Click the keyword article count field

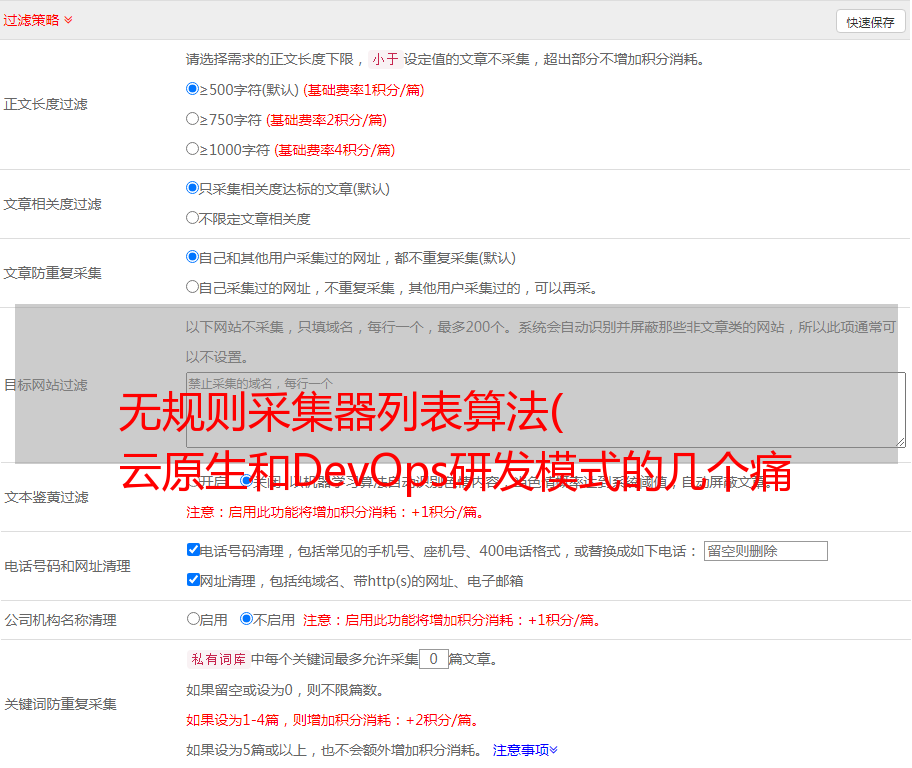pos(433,659)
